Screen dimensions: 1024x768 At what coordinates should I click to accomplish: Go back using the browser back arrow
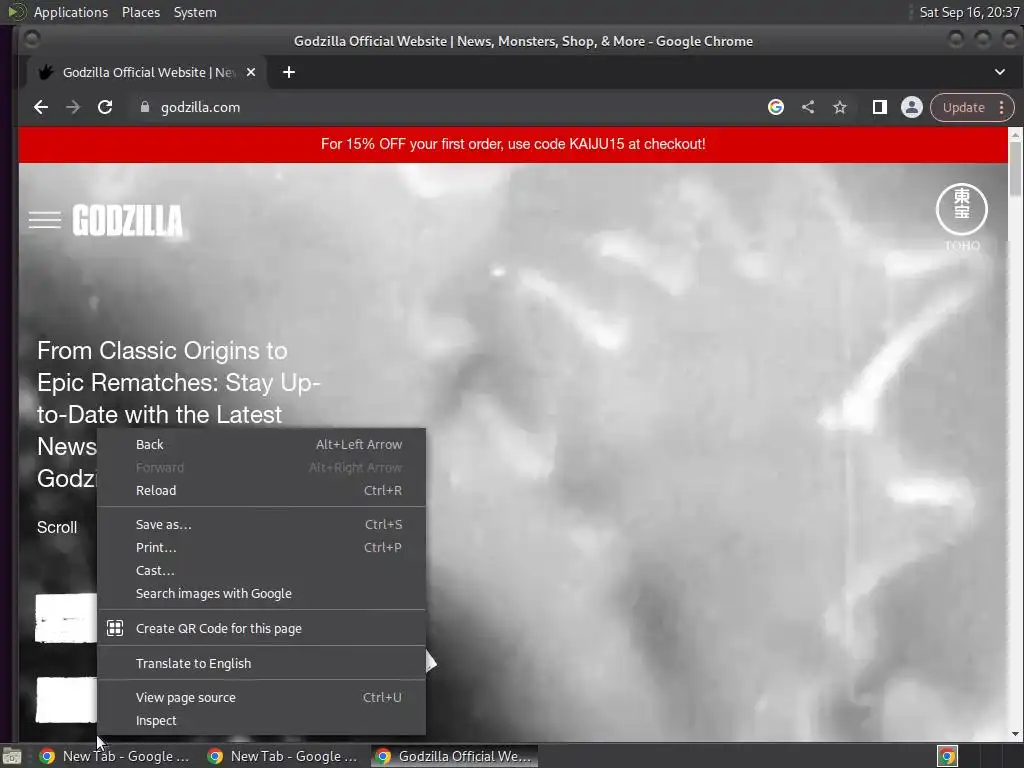point(40,107)
